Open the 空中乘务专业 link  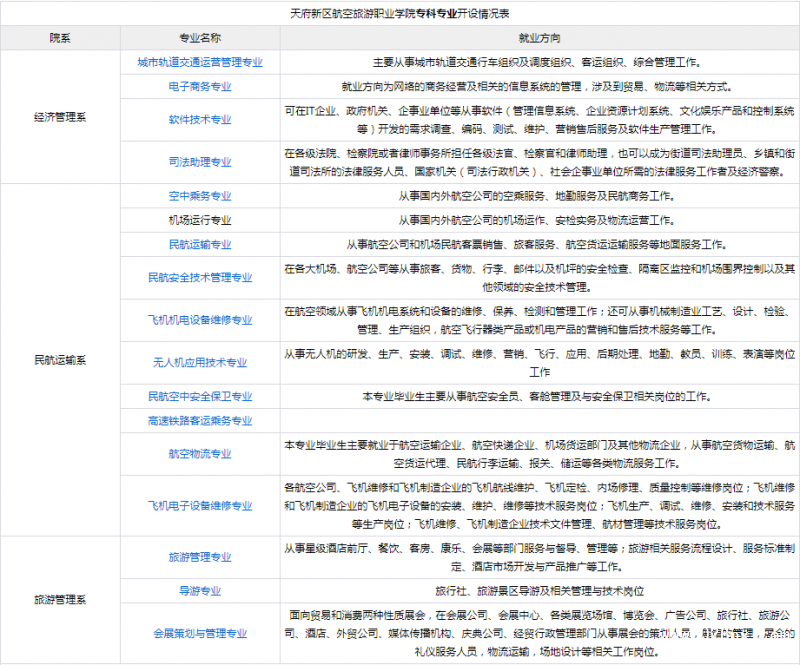[x=200, y=196]
